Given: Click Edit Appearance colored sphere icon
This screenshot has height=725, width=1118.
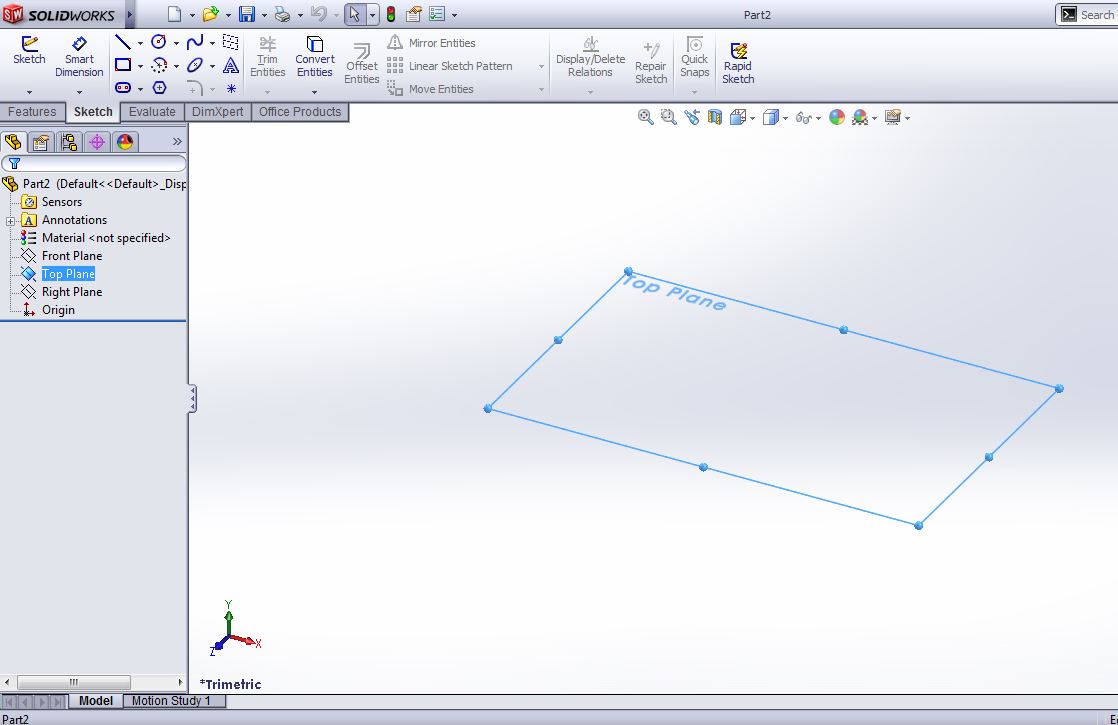Looking at the screenshot, I should (x=835, y=117).
